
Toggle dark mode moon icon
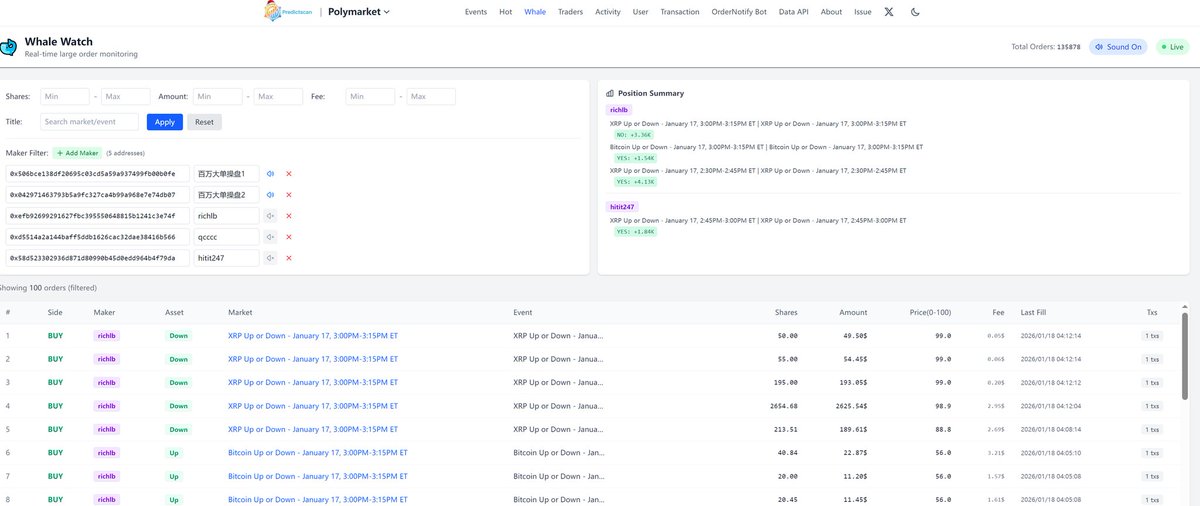(x=915, y=12)
